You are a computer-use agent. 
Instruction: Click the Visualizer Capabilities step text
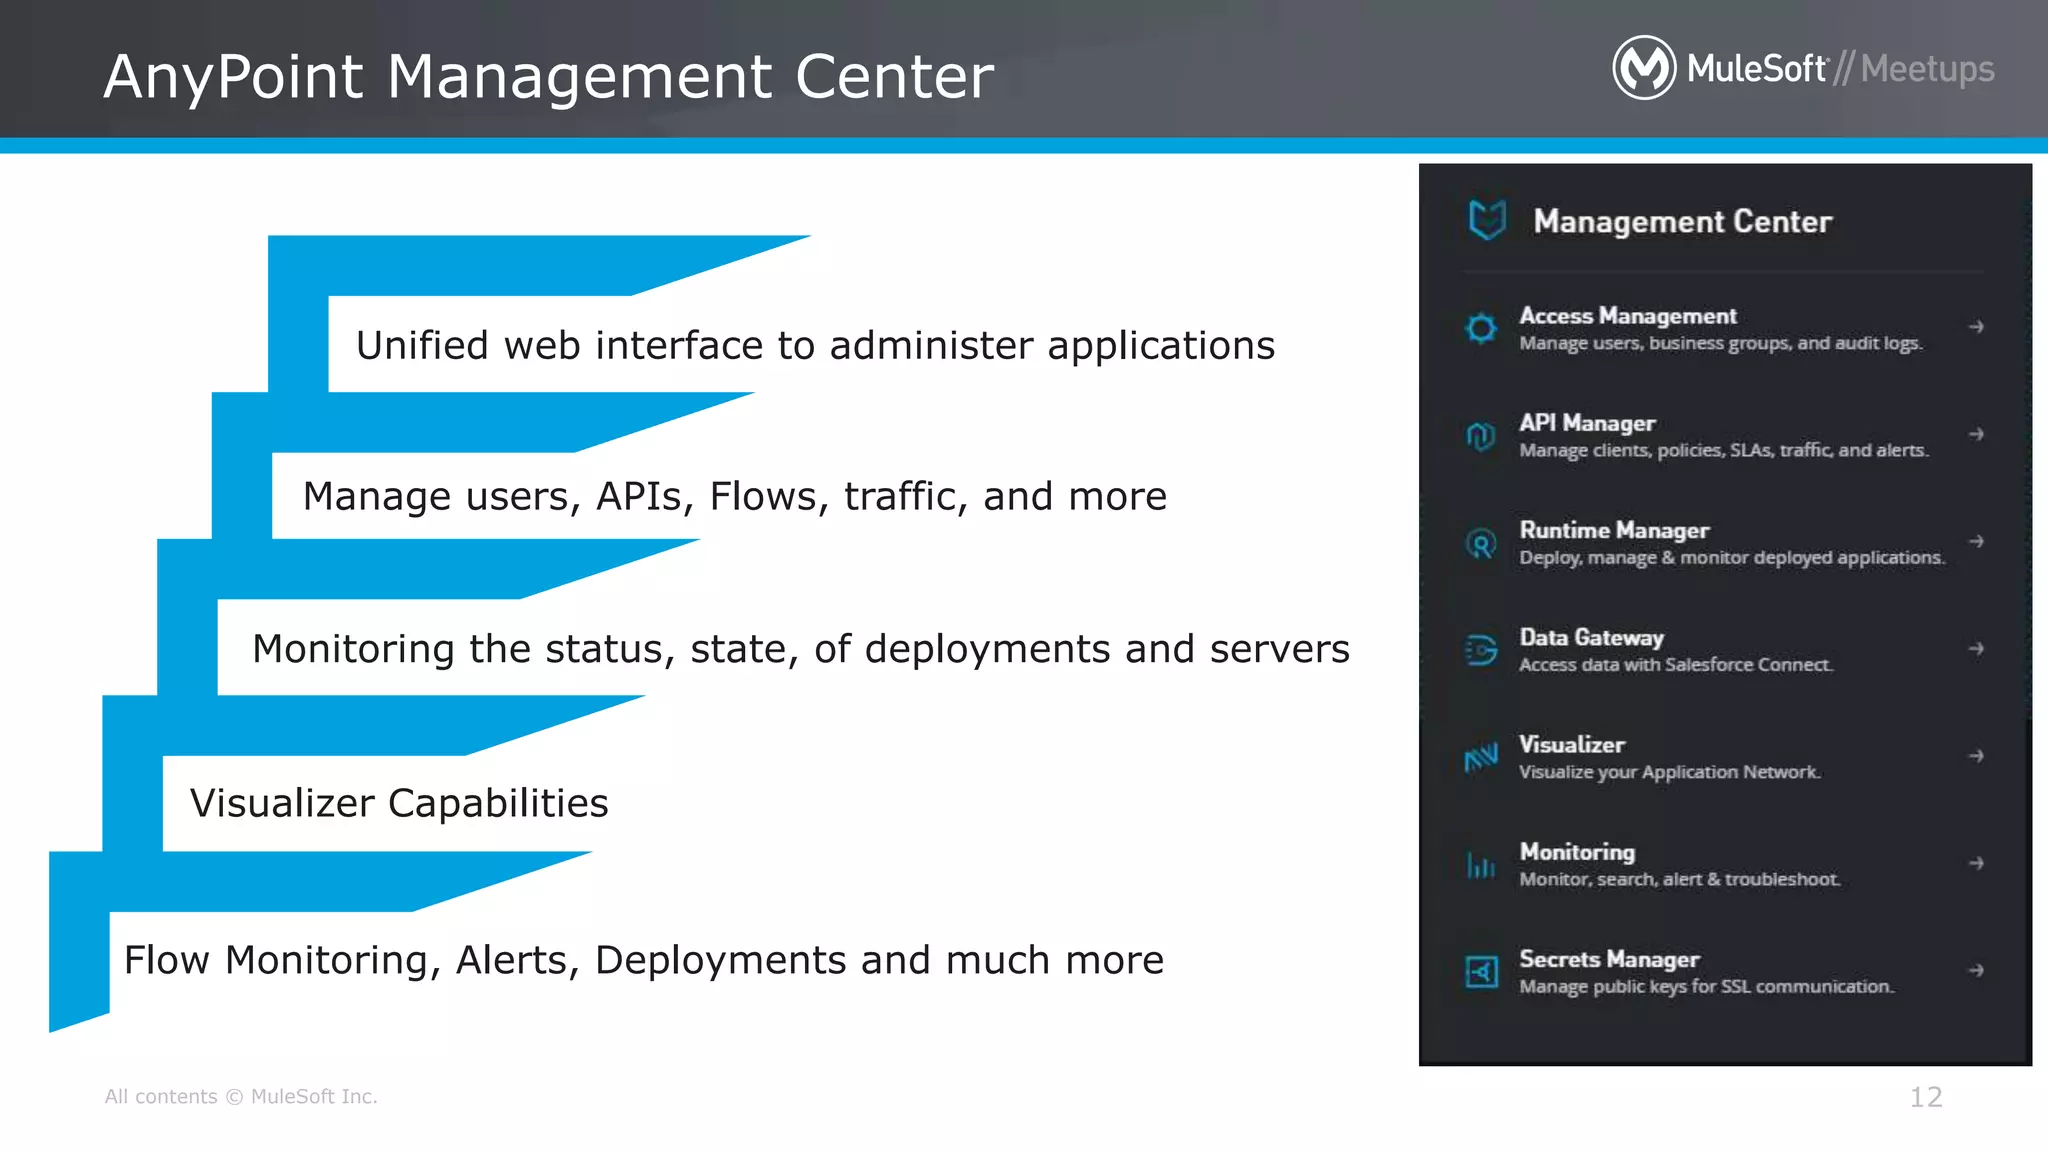pos(399,803)
